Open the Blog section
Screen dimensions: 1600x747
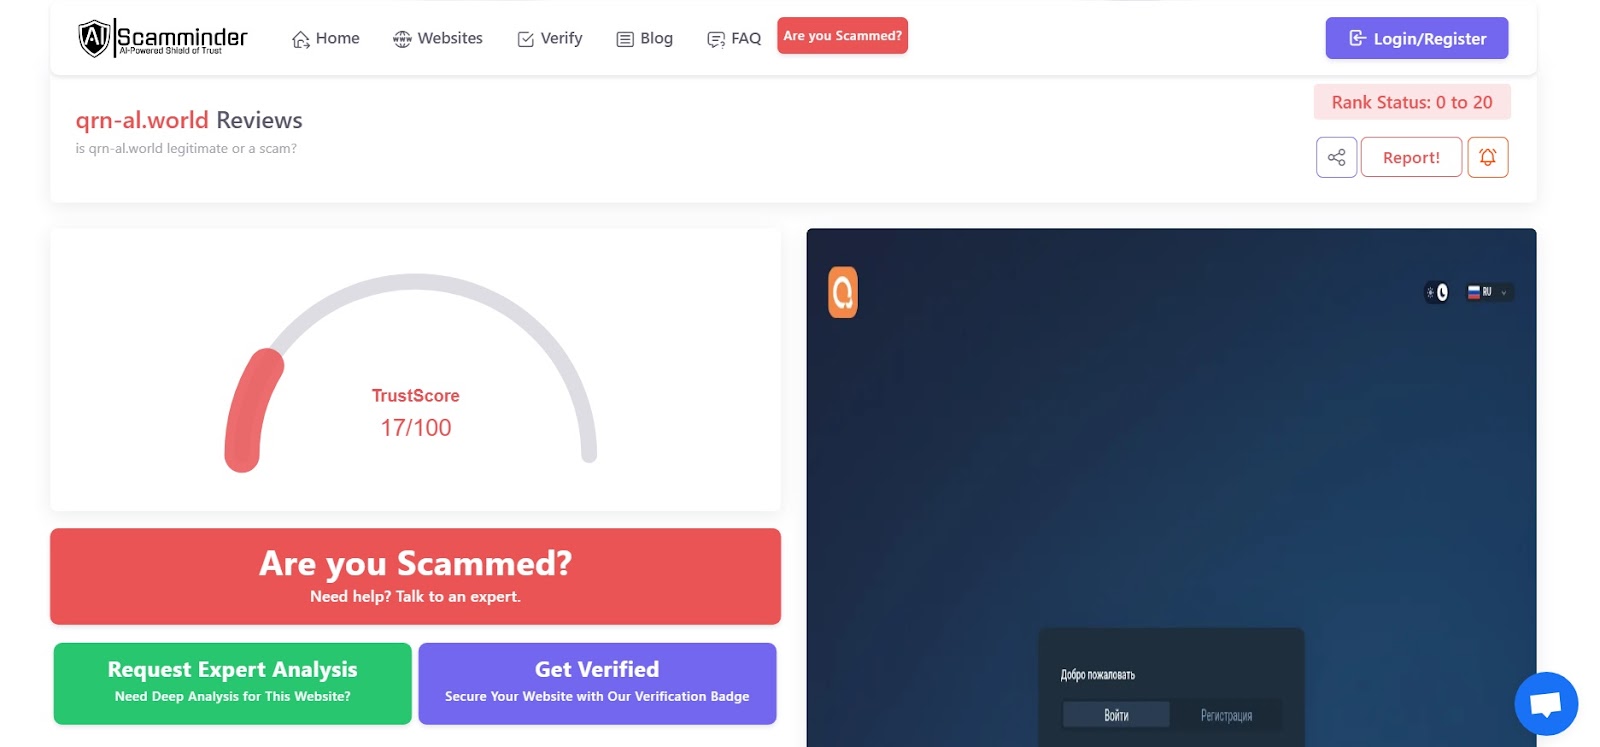[x=644, y=39]
